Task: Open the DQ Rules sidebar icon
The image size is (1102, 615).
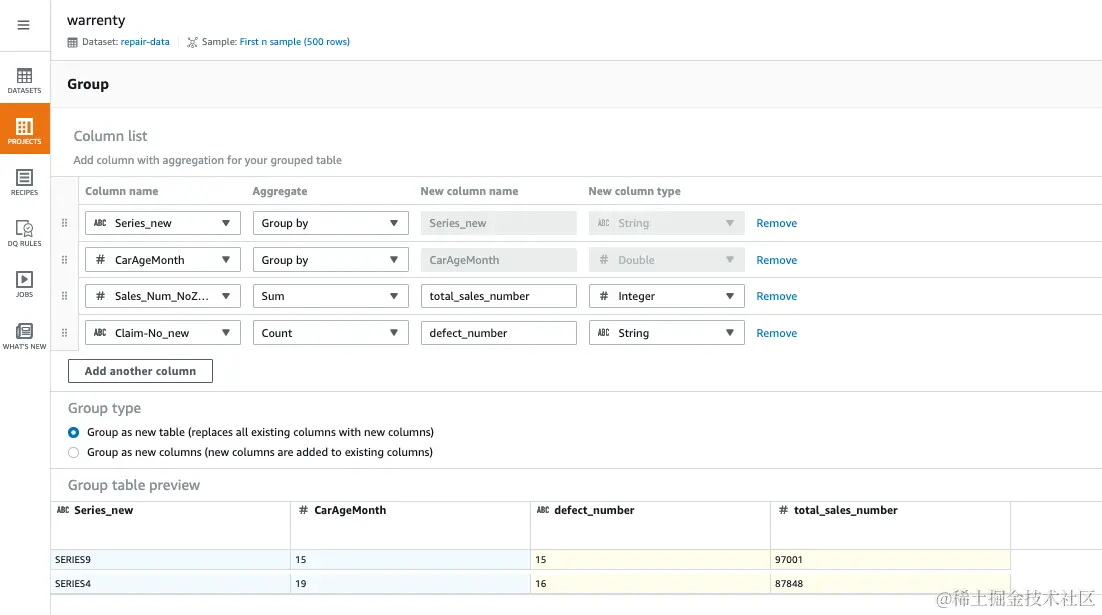Action: click(x=24, y=233)
